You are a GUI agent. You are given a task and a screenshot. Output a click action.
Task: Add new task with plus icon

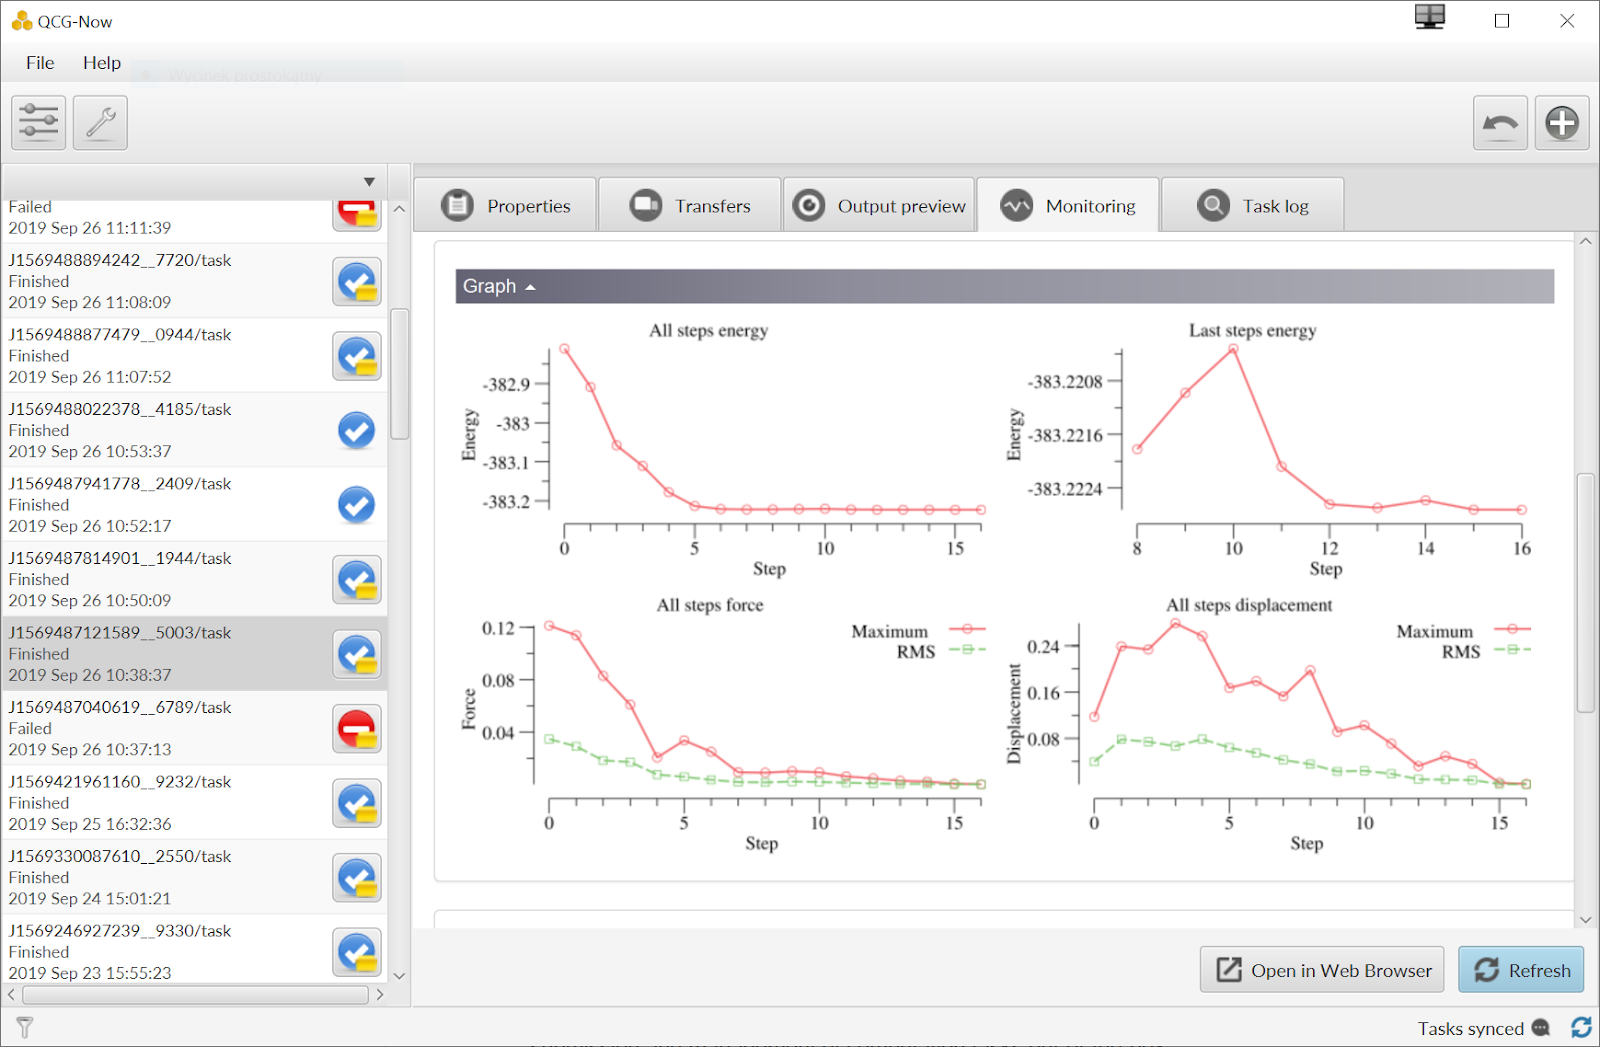coord(1562,123)
